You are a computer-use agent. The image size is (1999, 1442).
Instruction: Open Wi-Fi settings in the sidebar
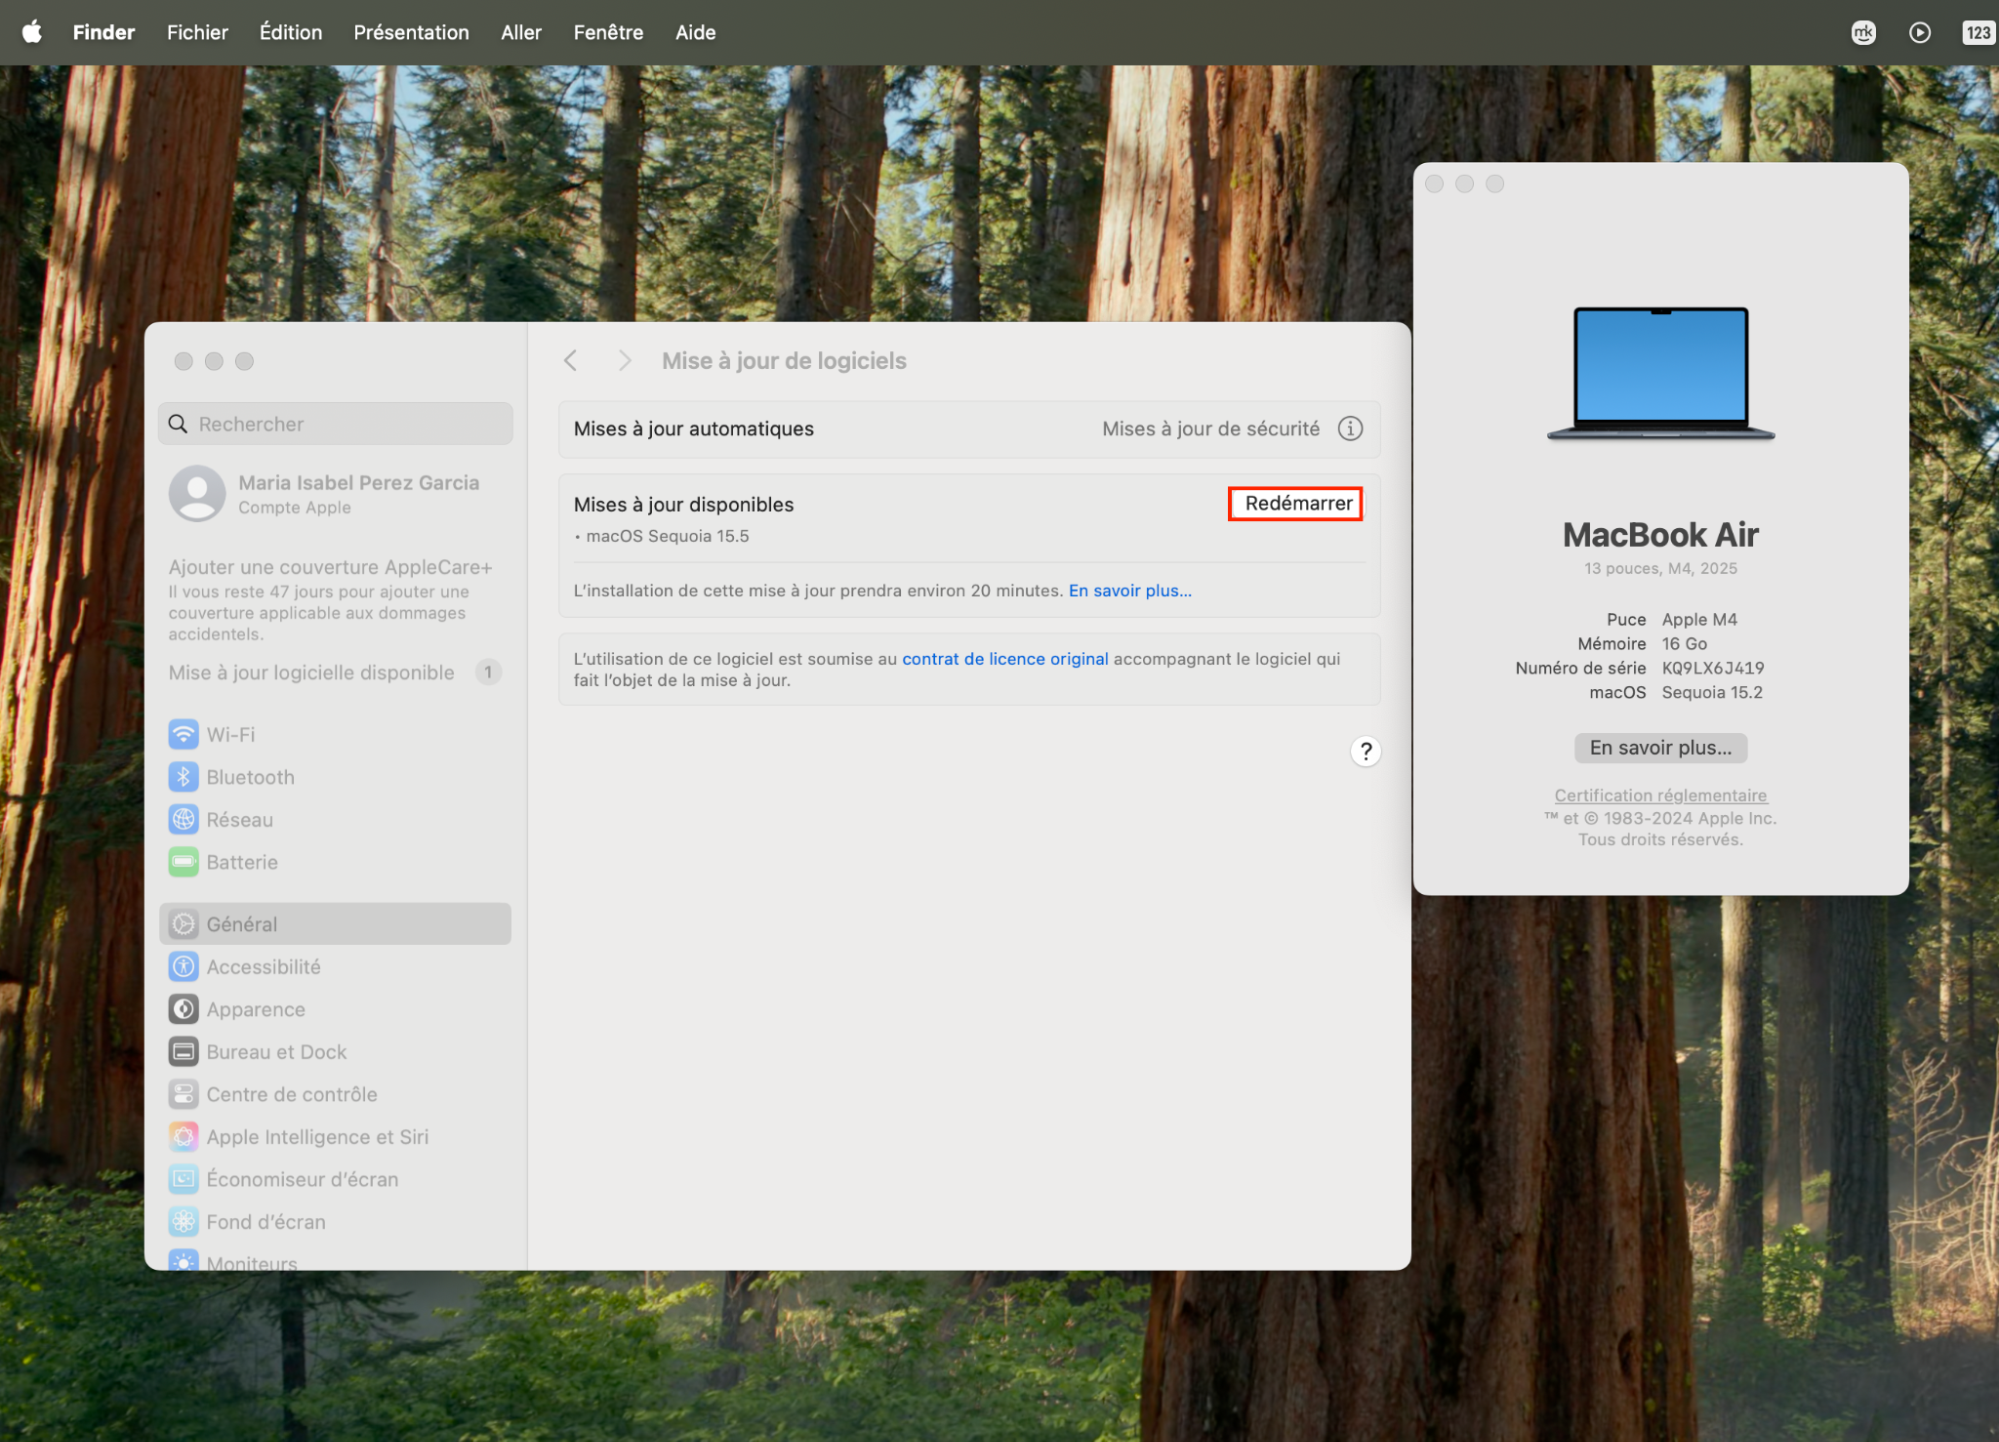pyautogui.click(x=231, y=734)
